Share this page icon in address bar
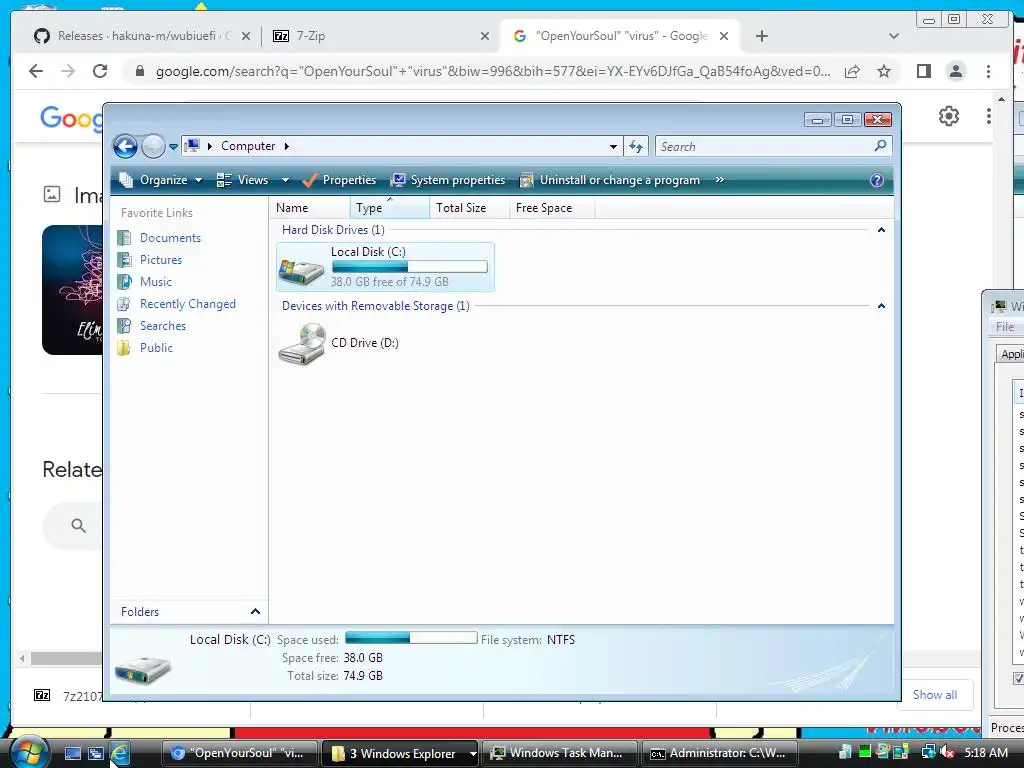The image size is (1024, 768). pos(852,71)
